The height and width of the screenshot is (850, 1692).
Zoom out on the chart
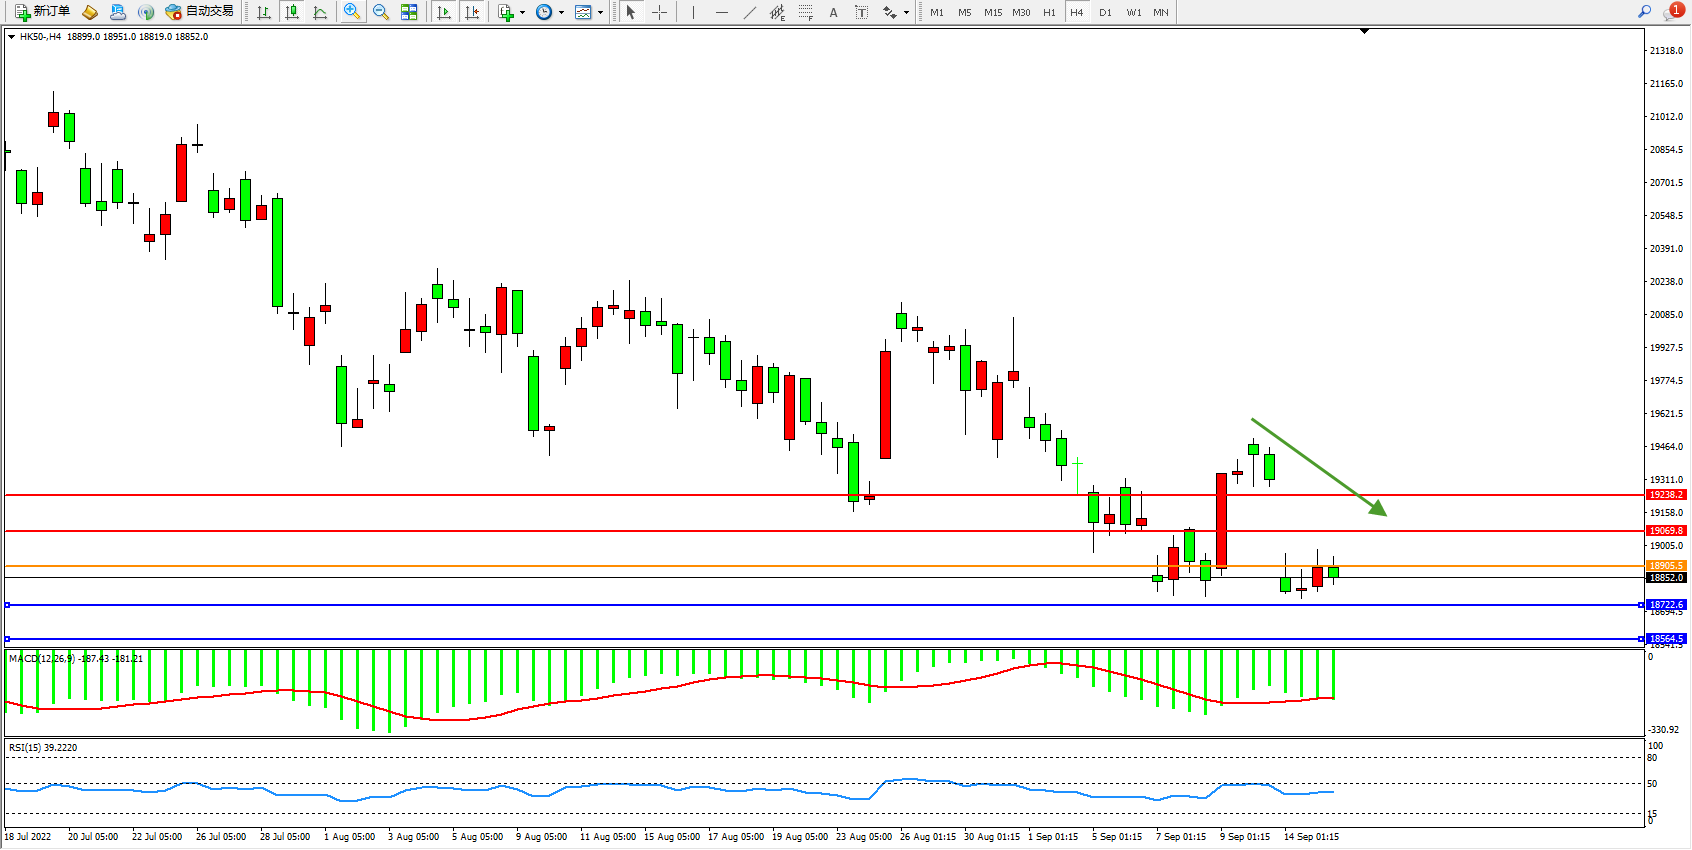[x=381, y=12]
